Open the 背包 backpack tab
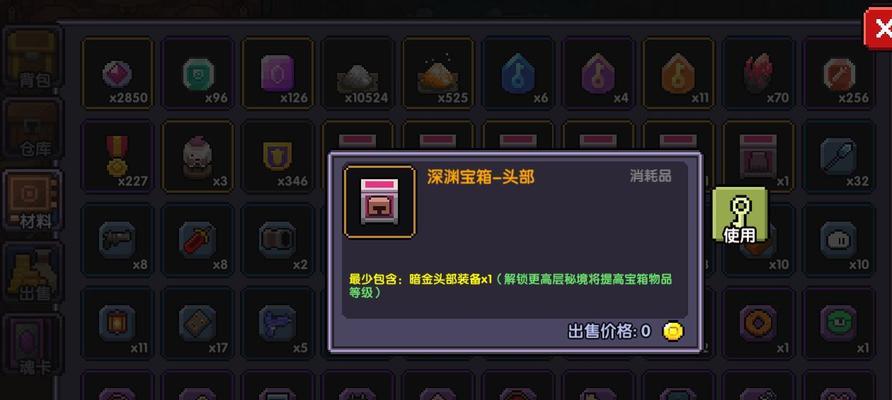The width and height of the screenshot is (892, 400). pyautogui.click(x=33, y=60)
